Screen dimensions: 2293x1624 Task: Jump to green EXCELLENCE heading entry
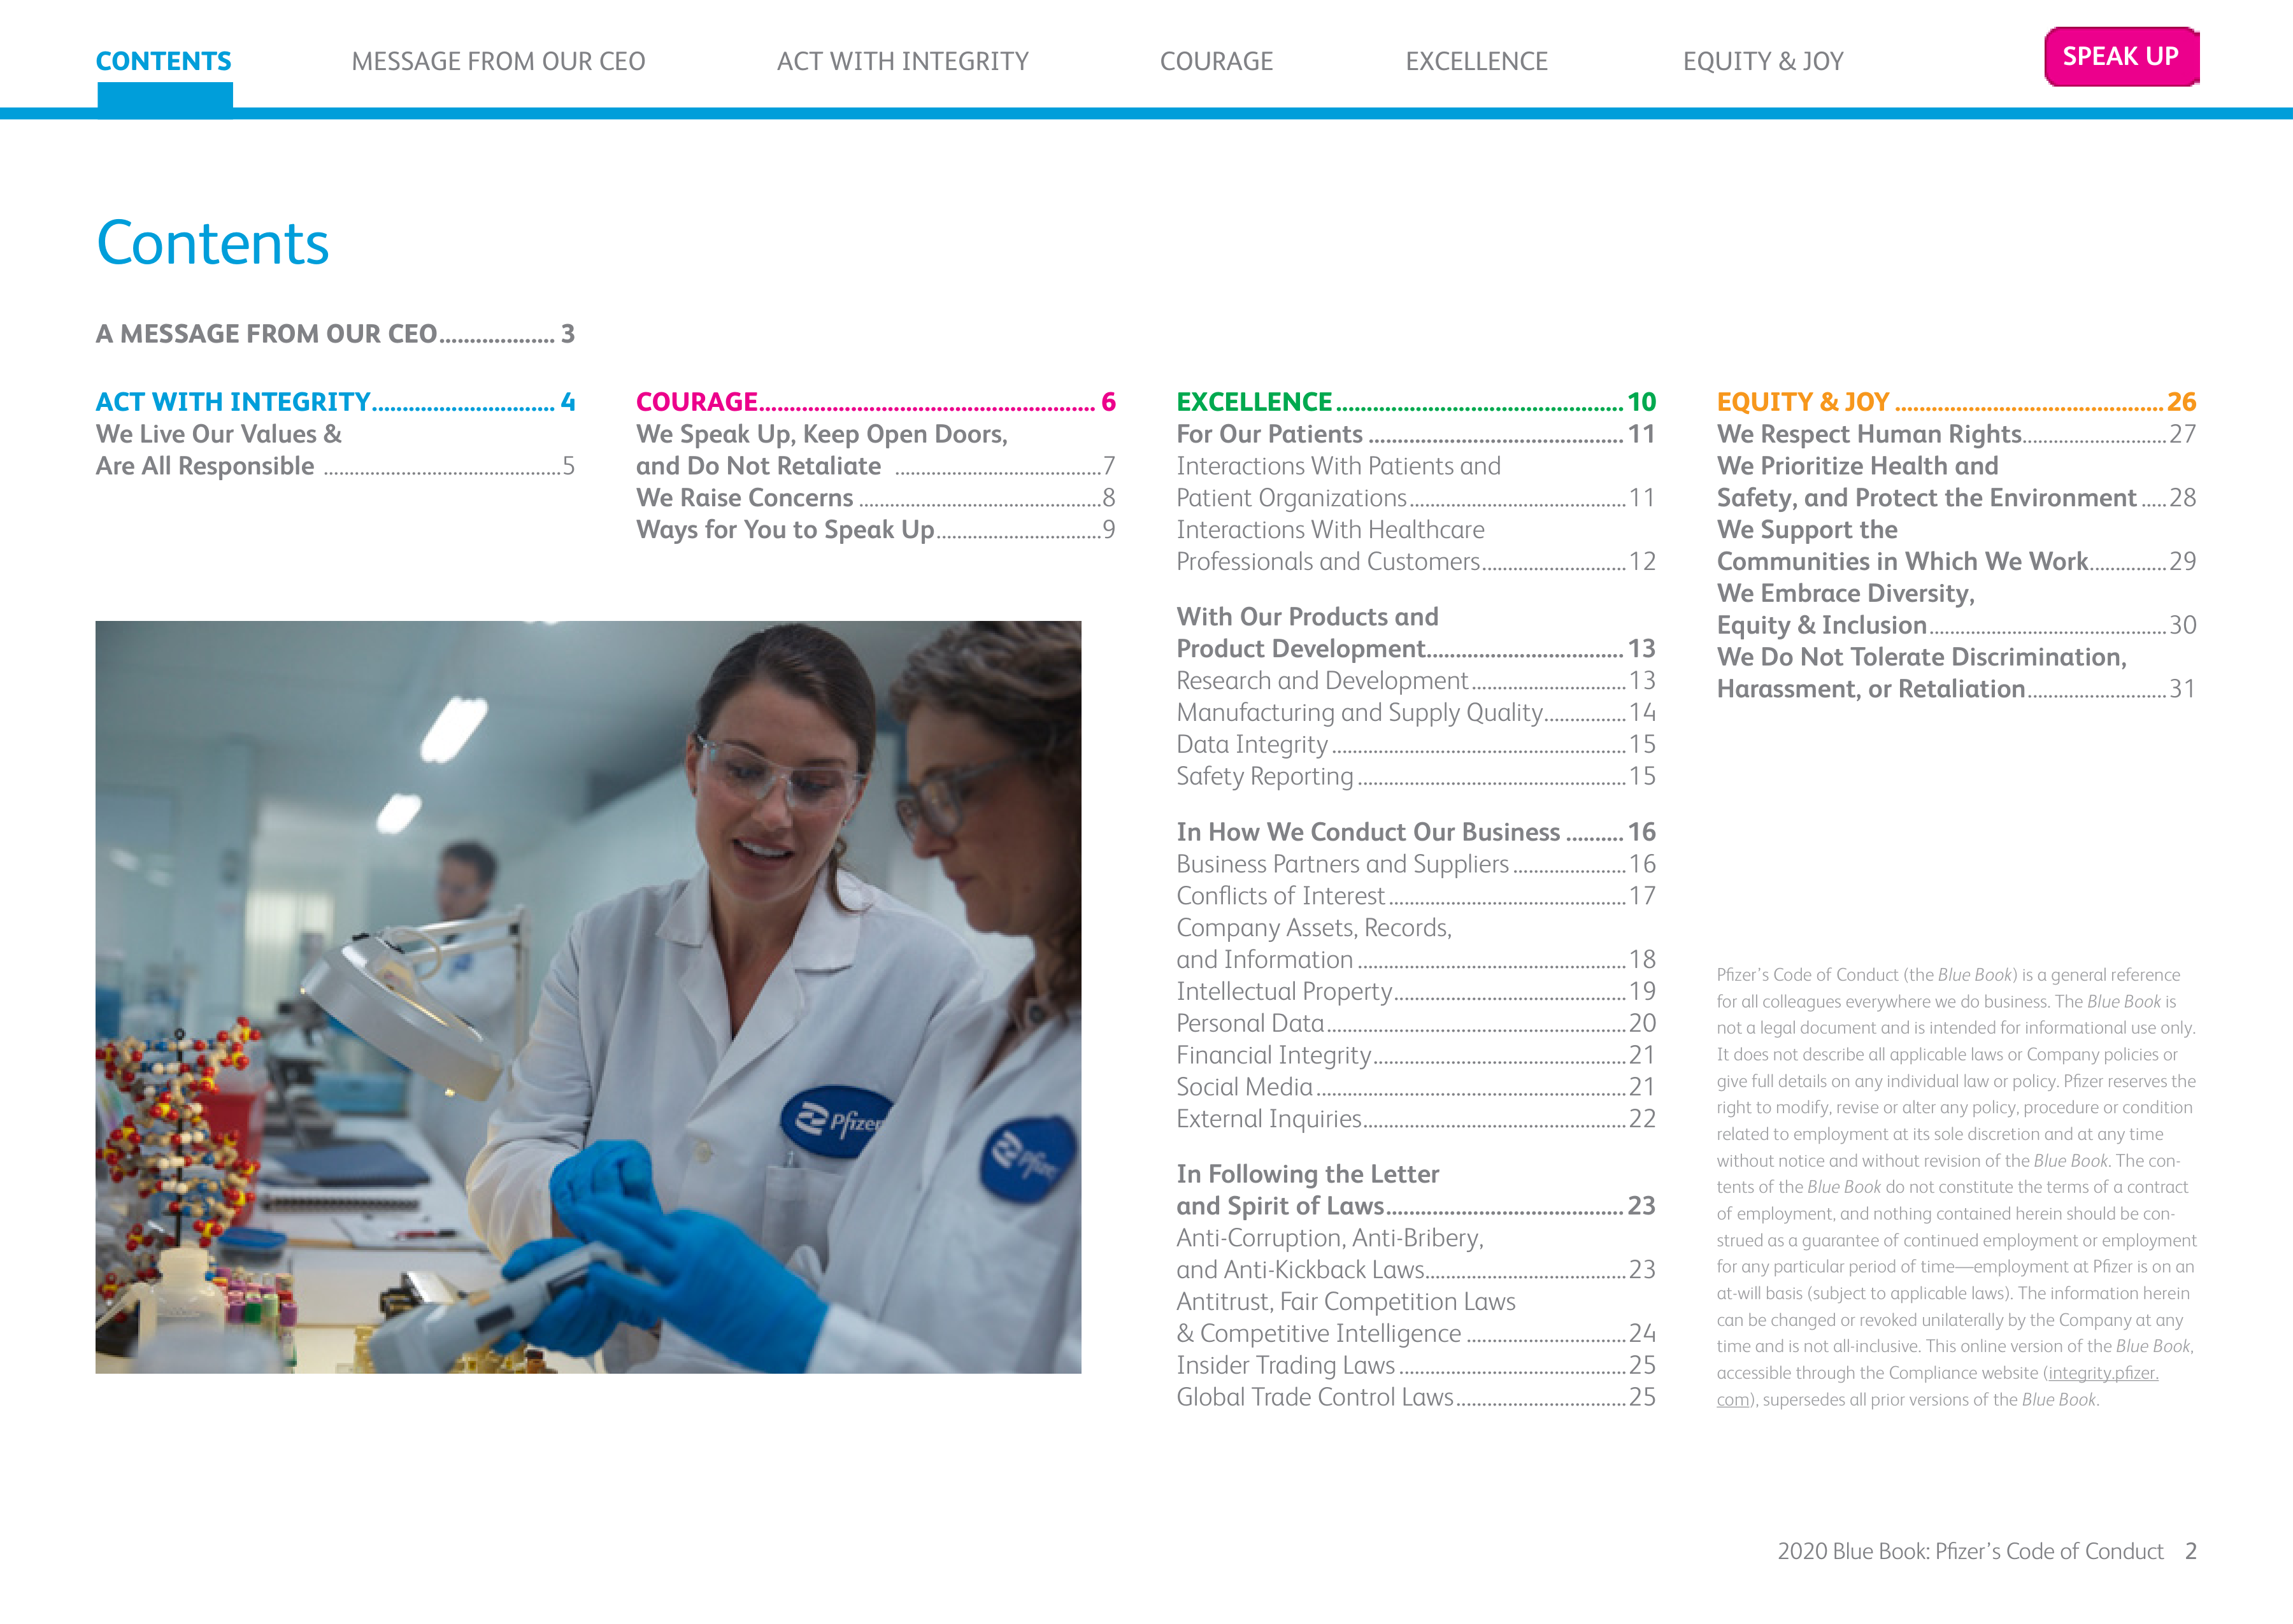click(x=1416, y=402)
